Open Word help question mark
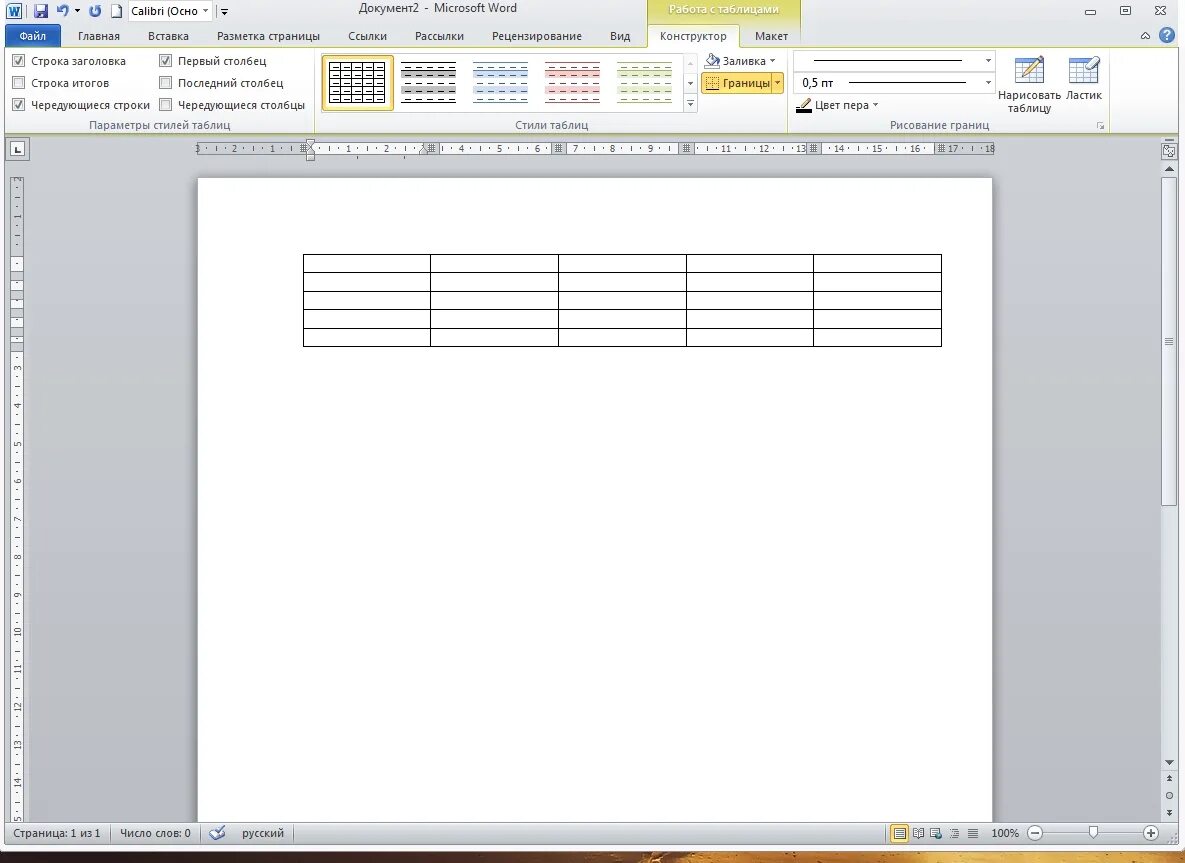The height and width of the screenshot is (863, 1185). pos(1167,35)
